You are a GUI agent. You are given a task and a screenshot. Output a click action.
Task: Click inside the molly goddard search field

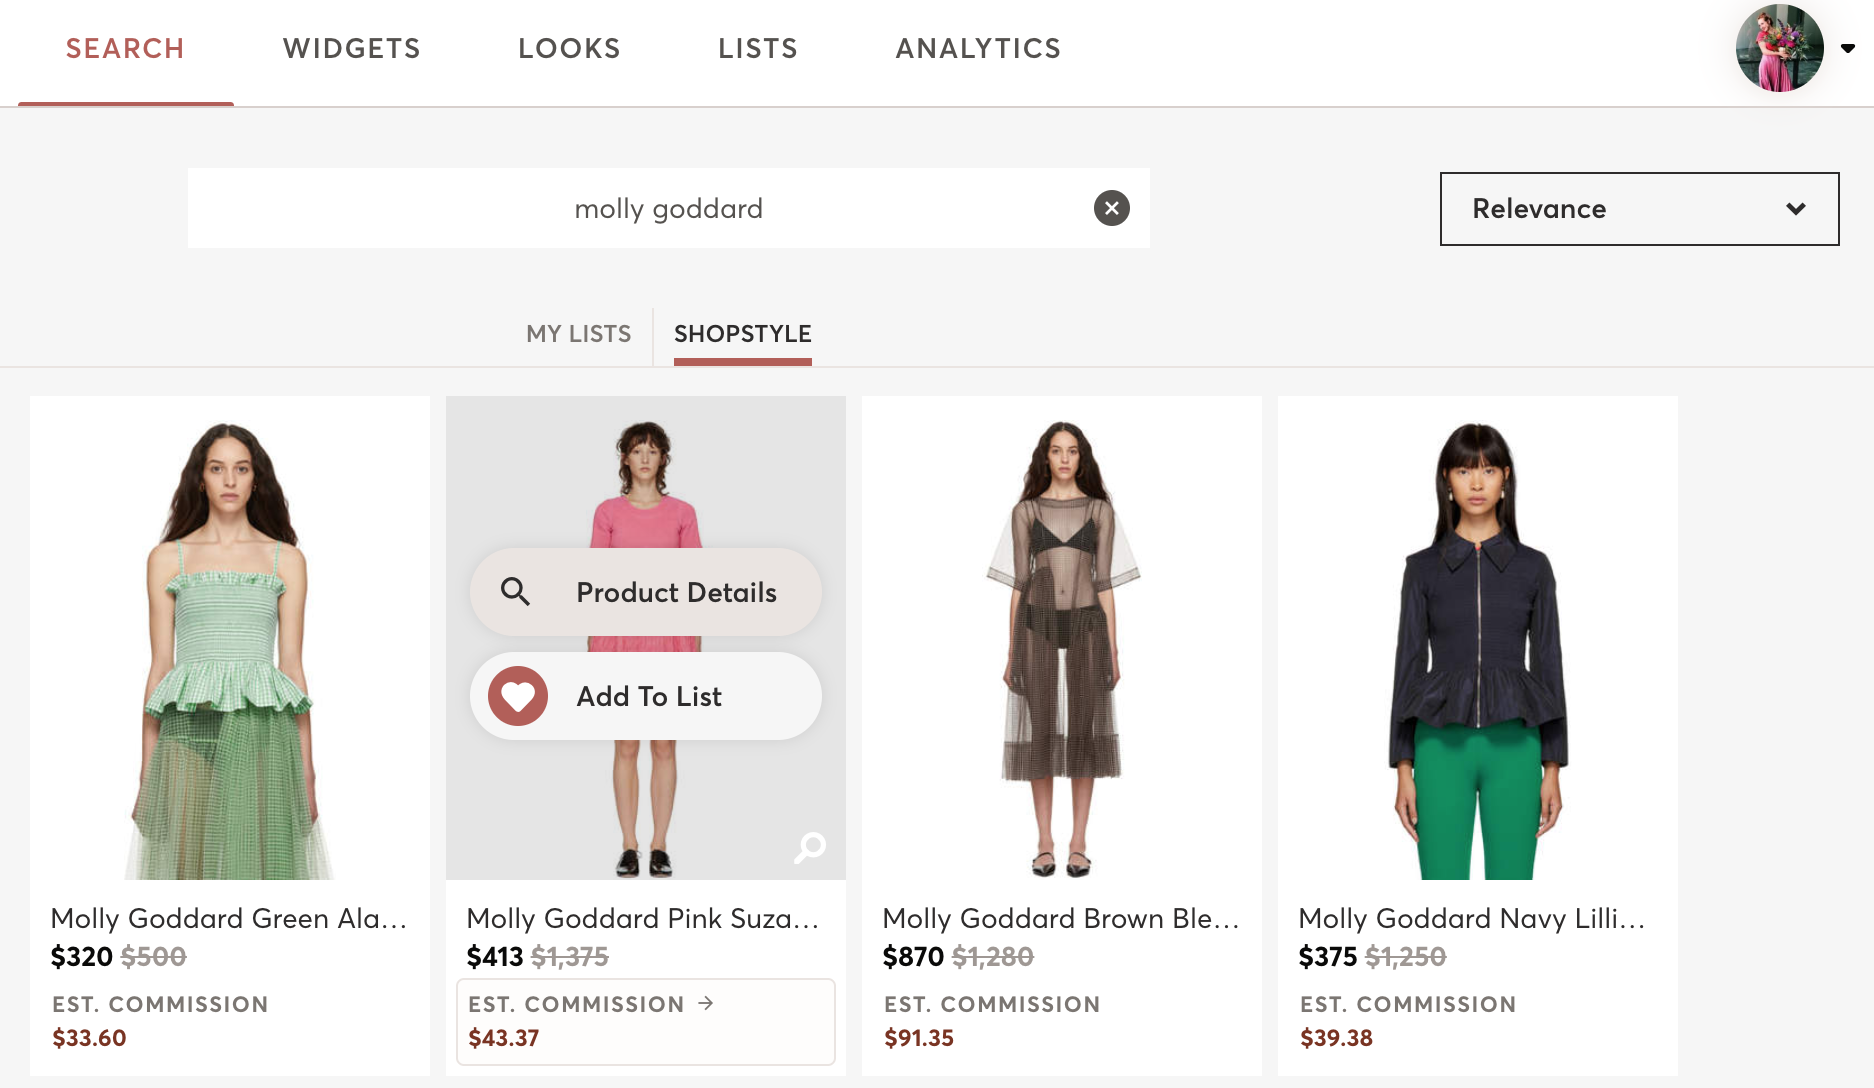pyautogui.click(x=640, y=208)
